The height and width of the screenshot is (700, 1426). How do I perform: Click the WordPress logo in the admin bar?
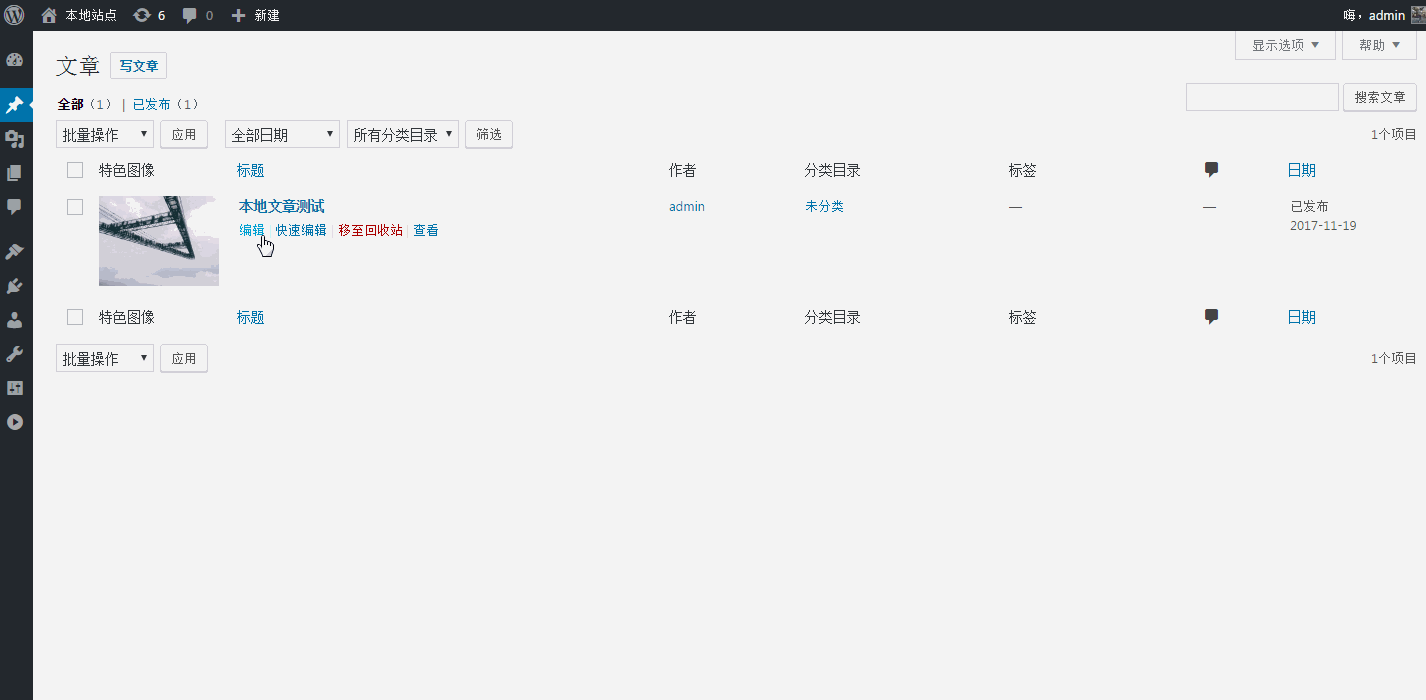pyautogui.click(x=15, y=15)
